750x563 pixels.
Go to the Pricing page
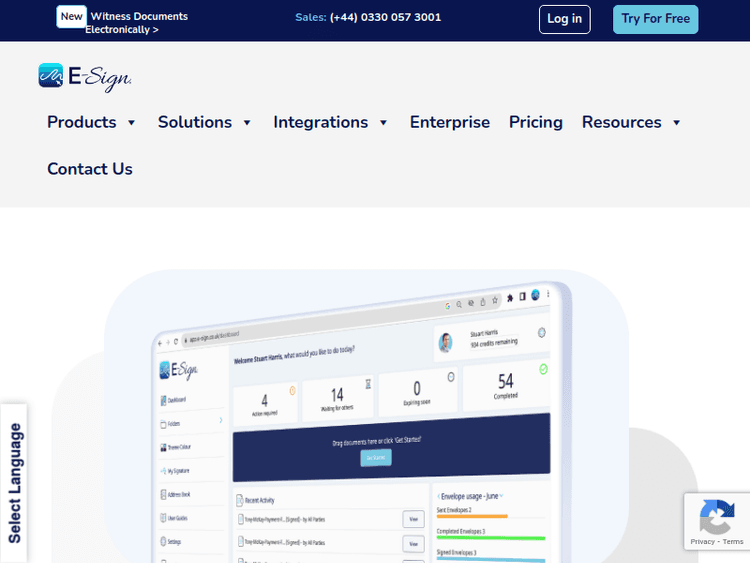[x=535, y=122]
